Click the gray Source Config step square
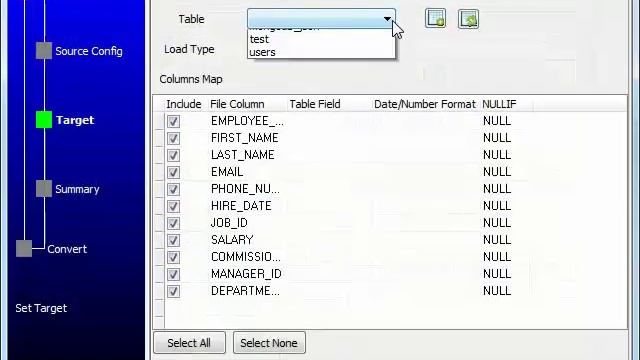Viewport: 640px width, 360px height. pos(44,51)
